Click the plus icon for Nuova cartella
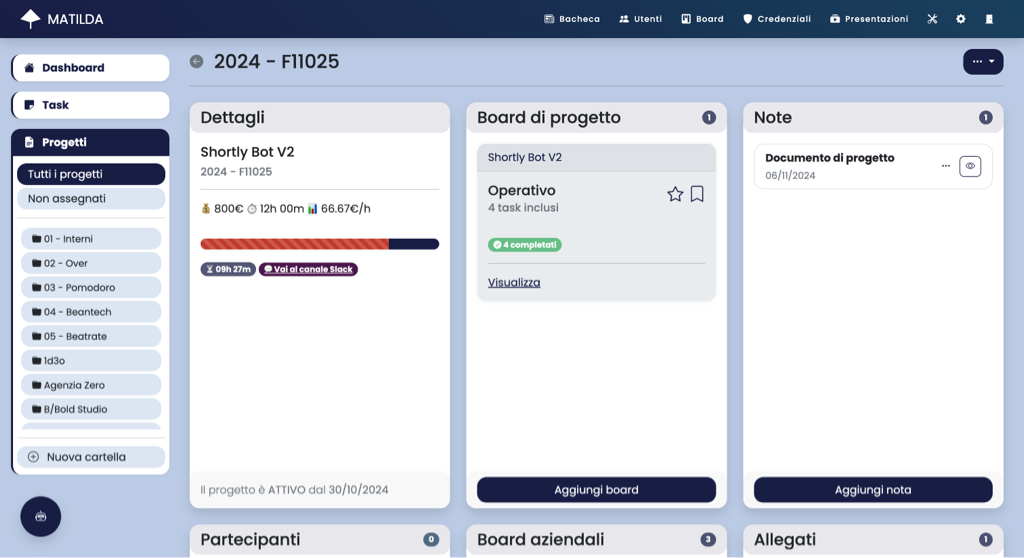 [x=33, y=457]
